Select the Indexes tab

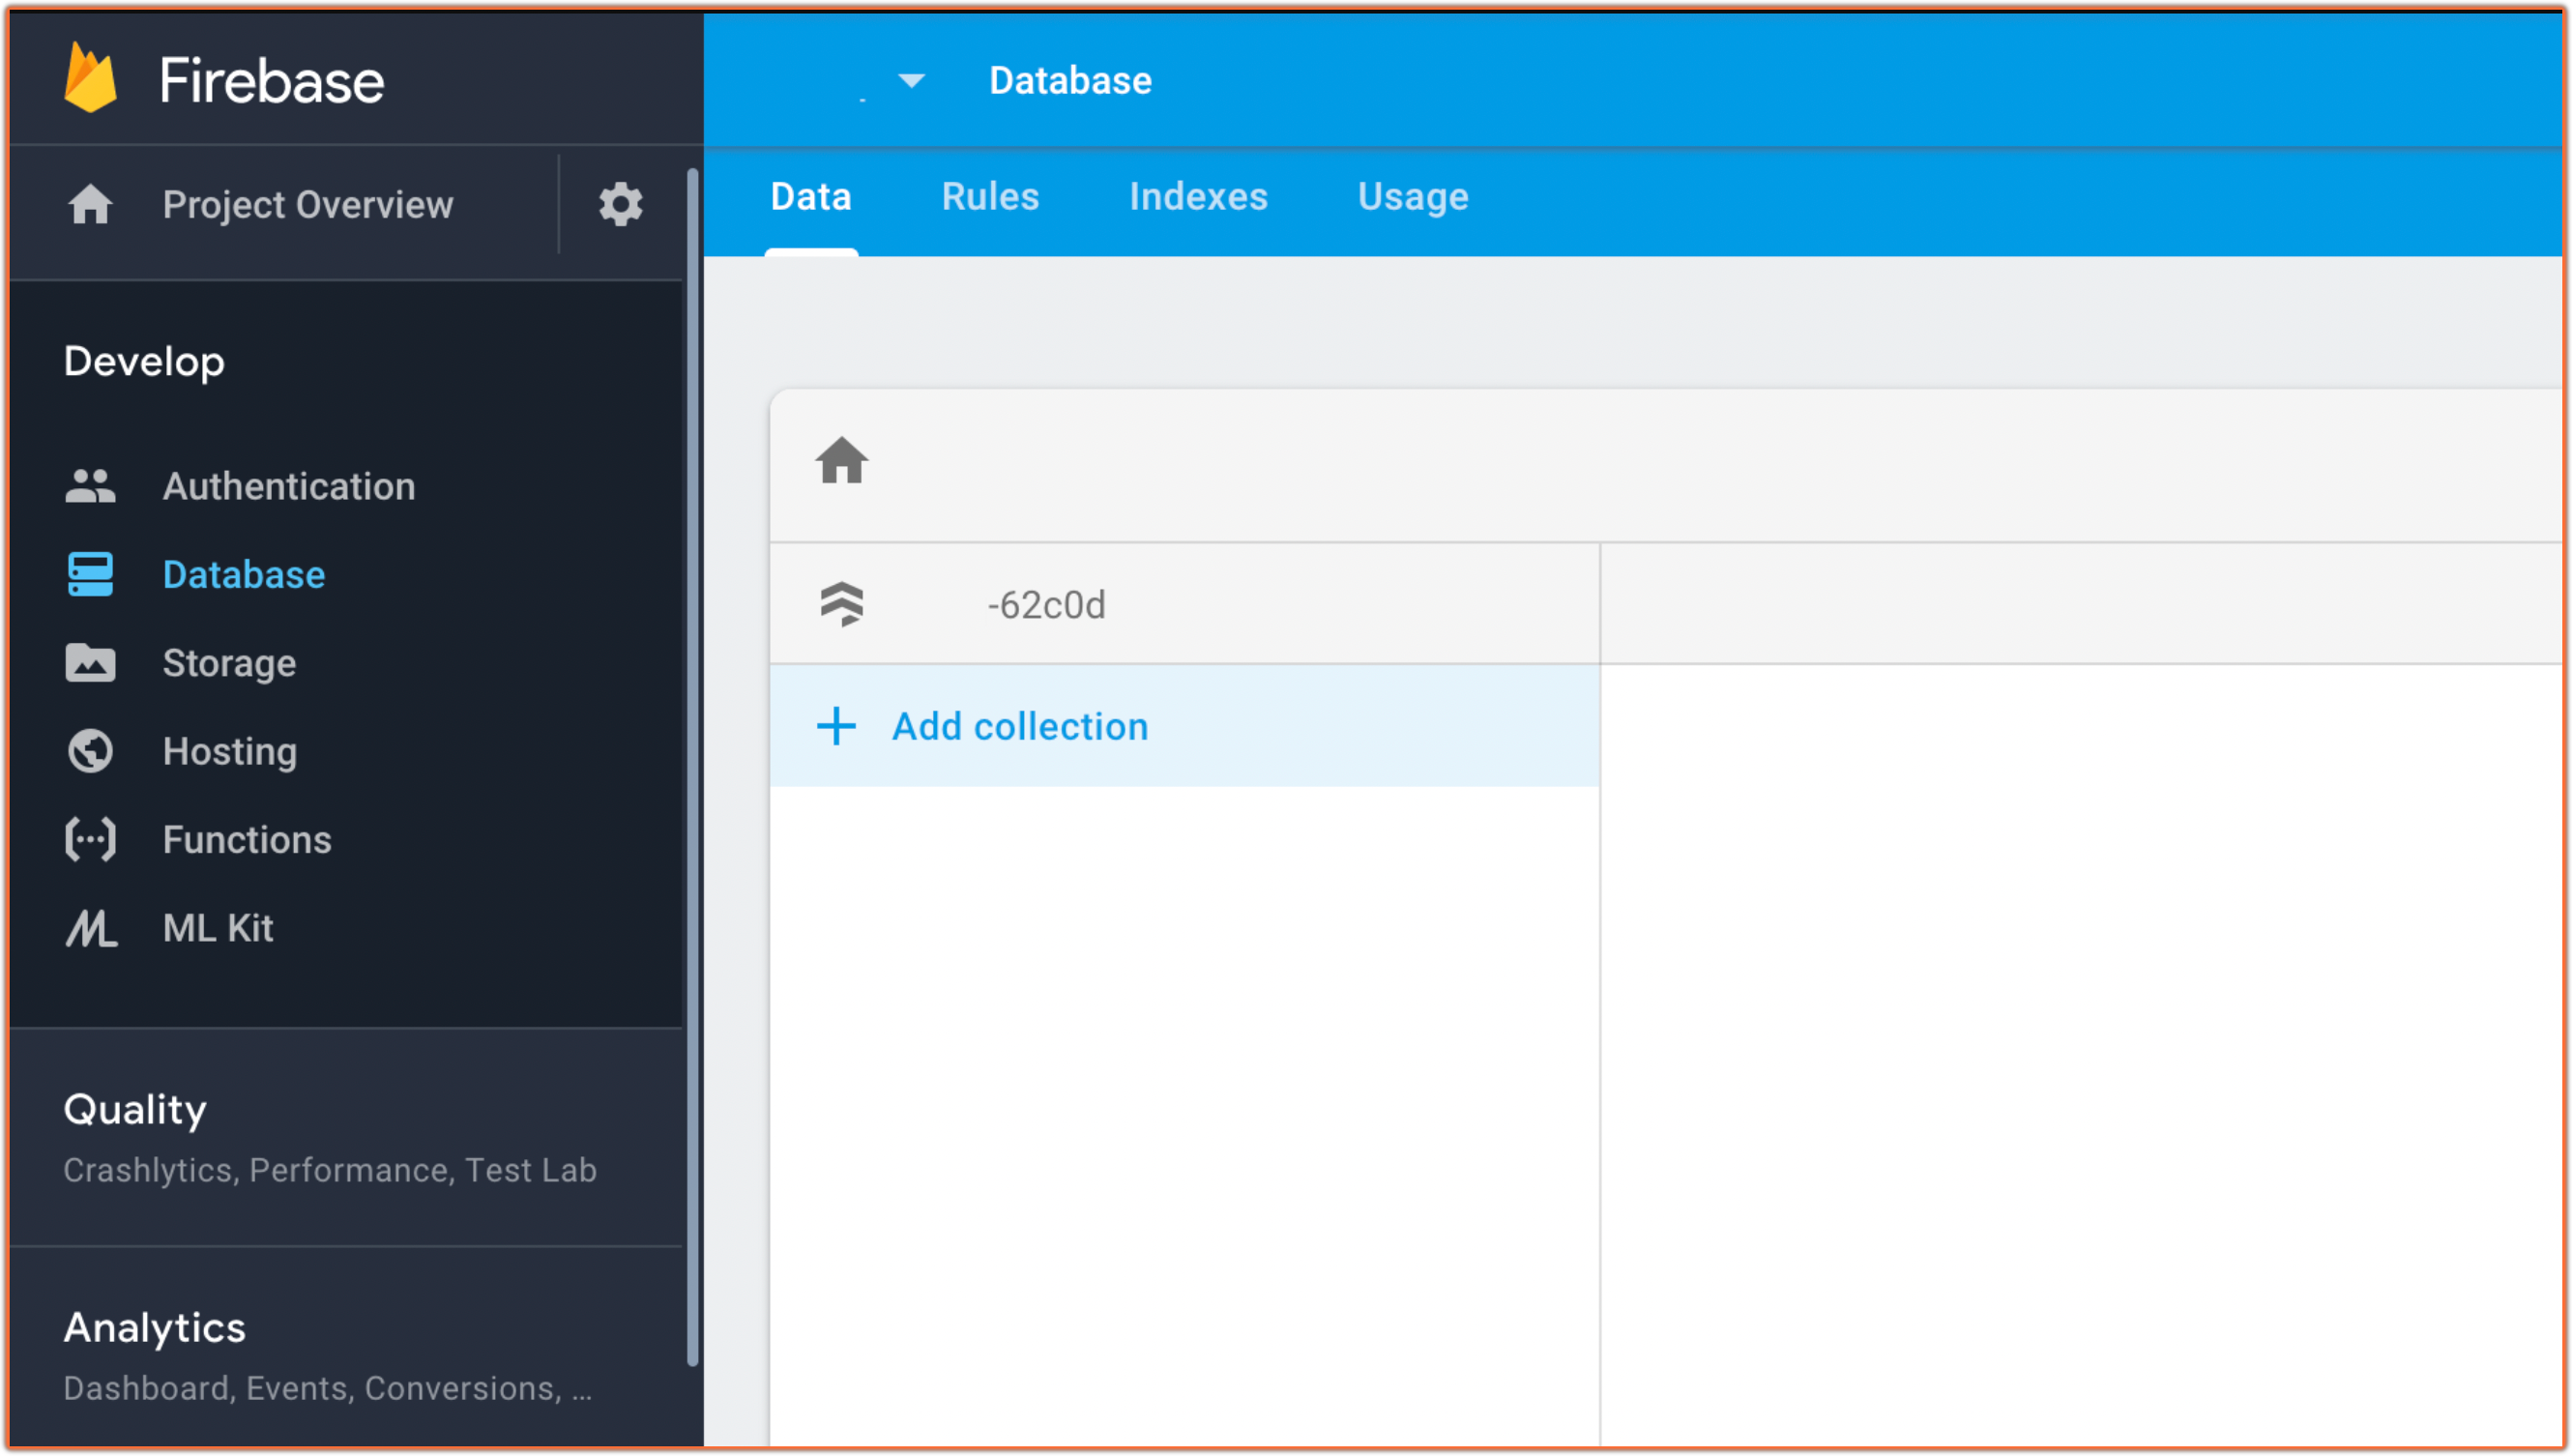[1199, 196]
